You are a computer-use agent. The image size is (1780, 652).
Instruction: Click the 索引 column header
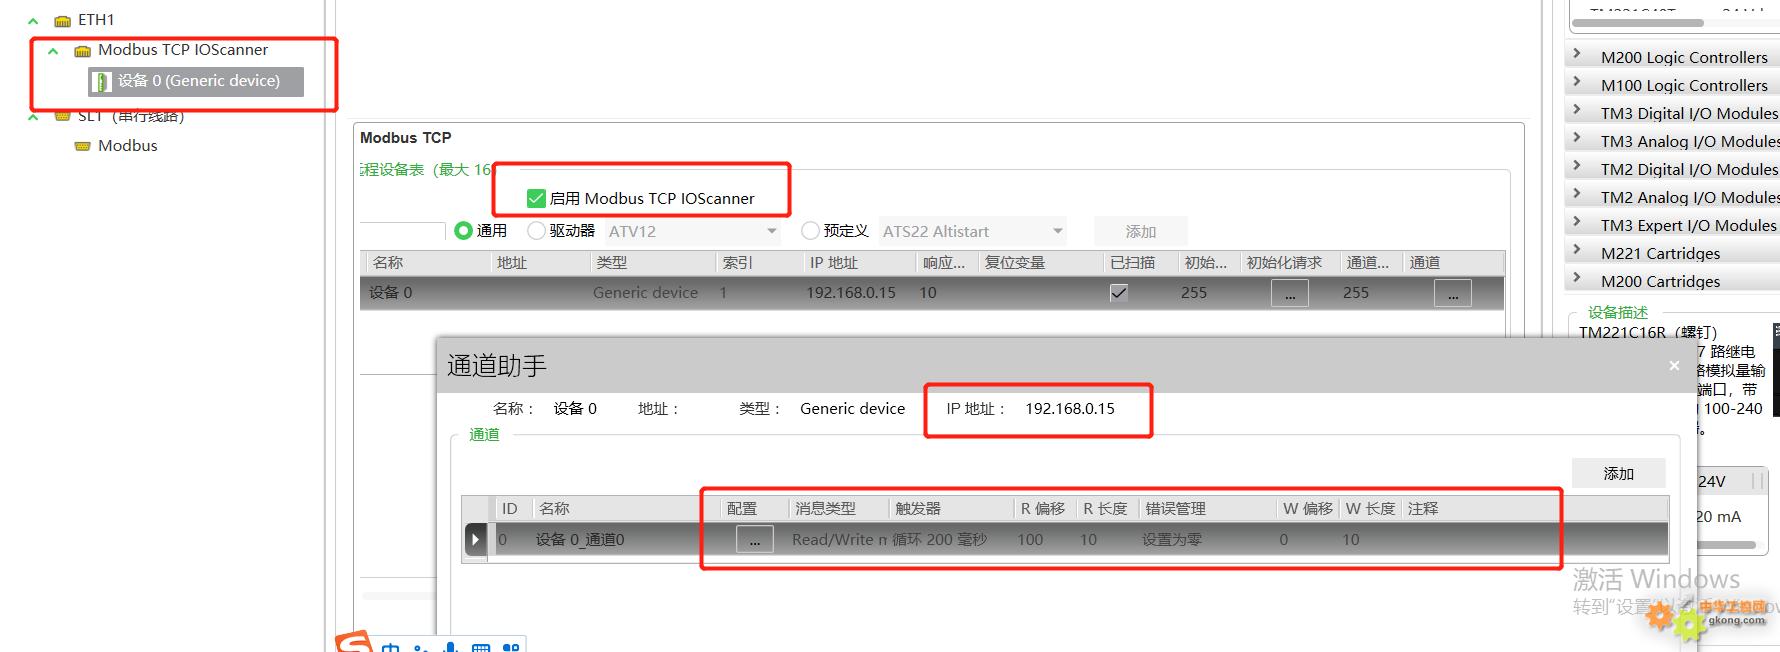759,262
